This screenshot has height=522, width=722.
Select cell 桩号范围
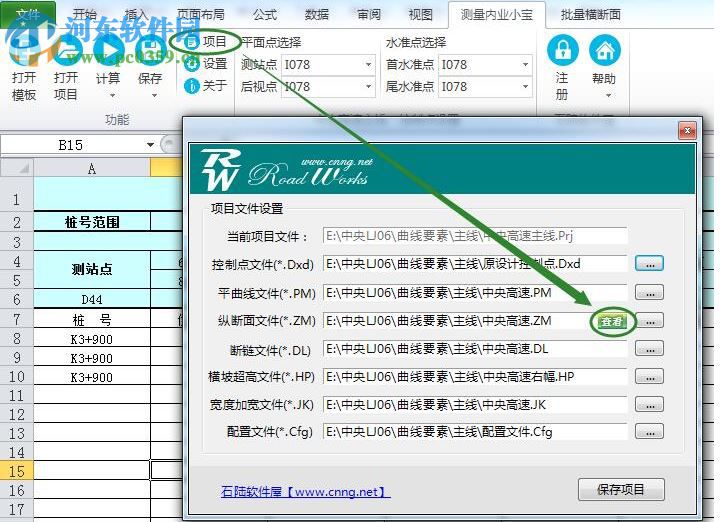click(x=92, y=222)
